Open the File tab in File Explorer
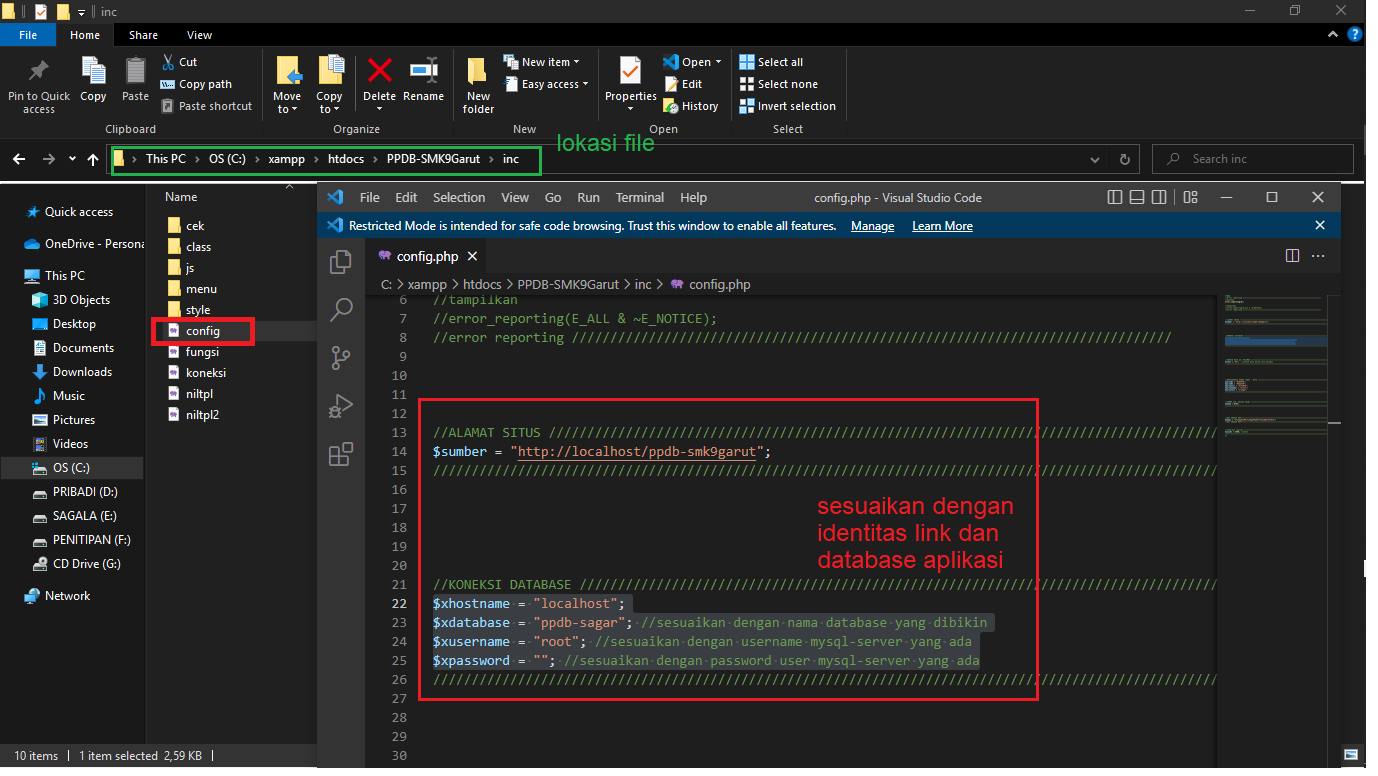Viewport: 1378px width, 776px height. [28, 35]
